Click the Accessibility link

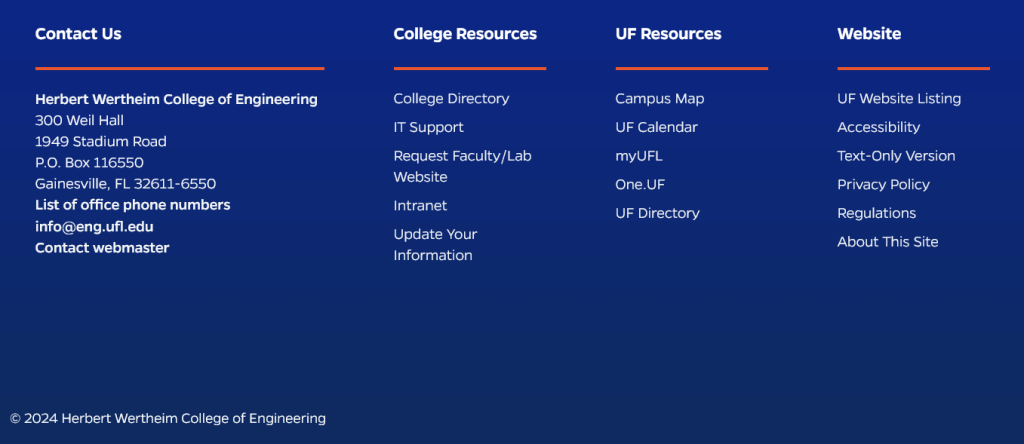(x=878, y=127)
